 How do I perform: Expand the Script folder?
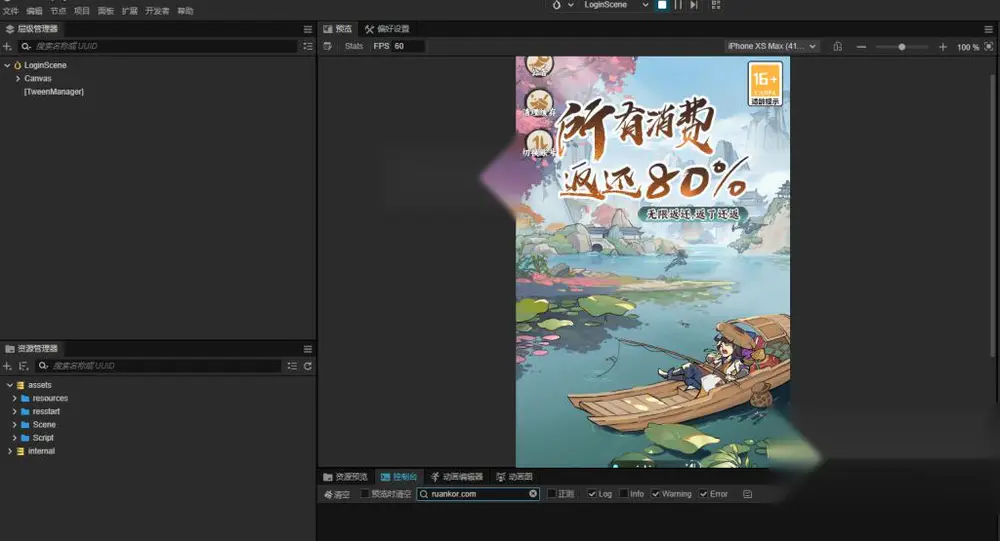15,438
